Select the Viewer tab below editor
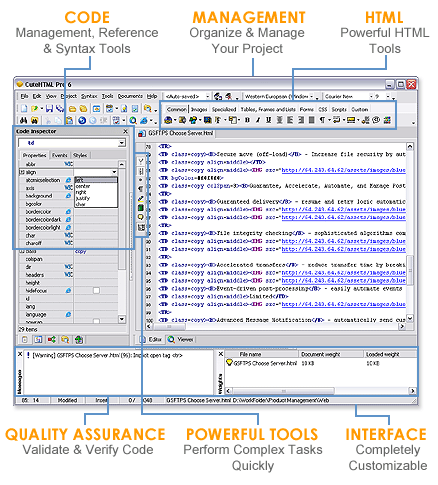The width and height of the screenshot is (438, 485). 181,339
